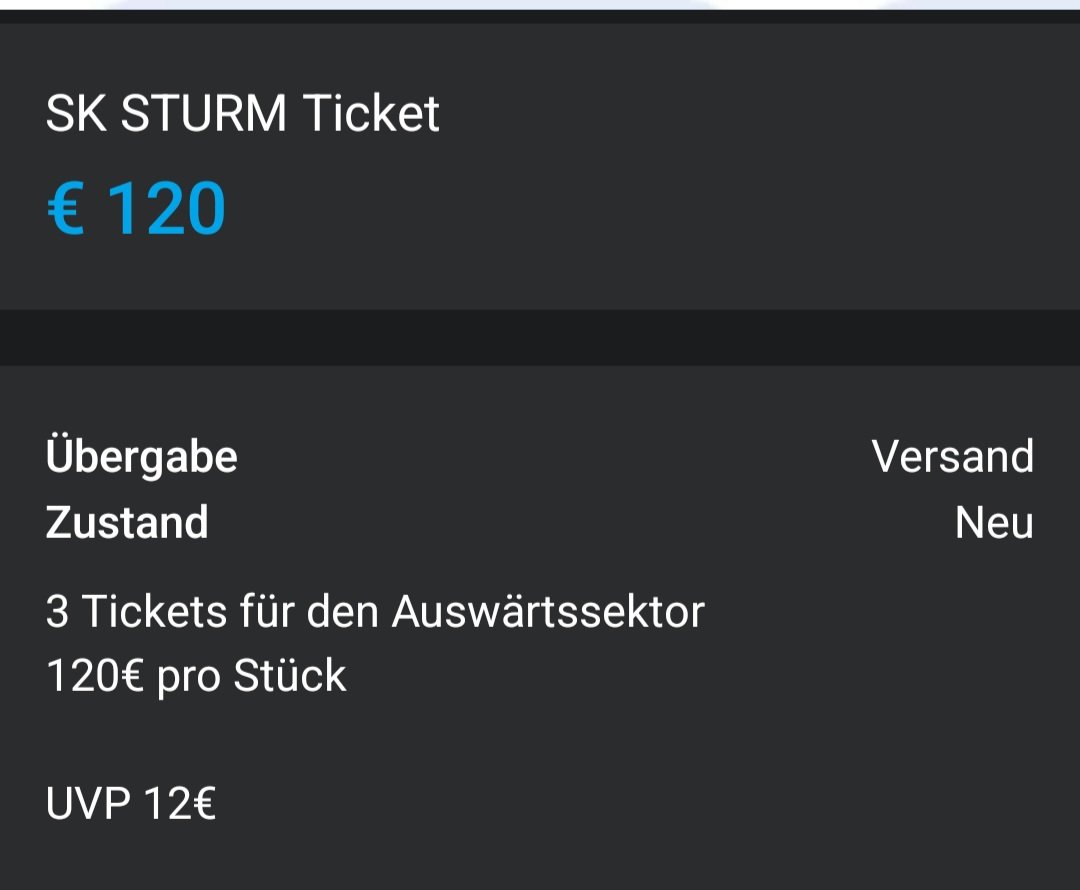
Task: Tap the '12€' amount after UVP
Action: [180, 803]
